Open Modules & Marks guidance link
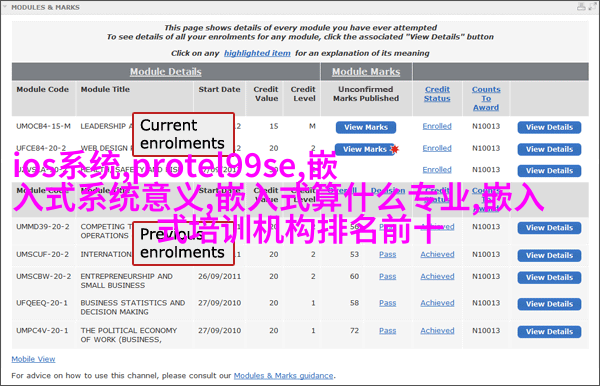 pos(284,376)
